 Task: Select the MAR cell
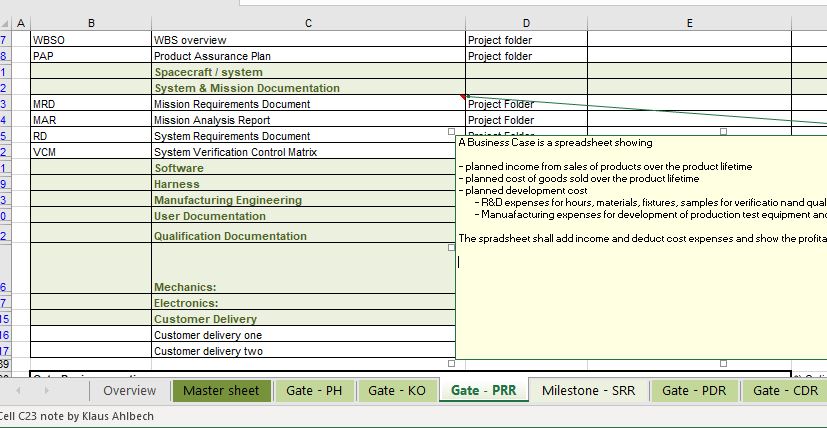click(91, 120)
